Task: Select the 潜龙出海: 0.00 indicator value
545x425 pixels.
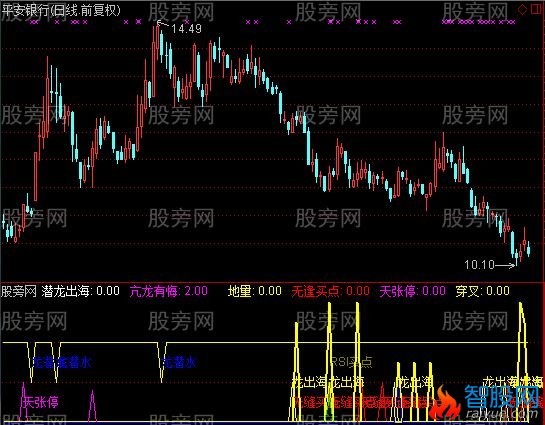Action: [81, 291]
